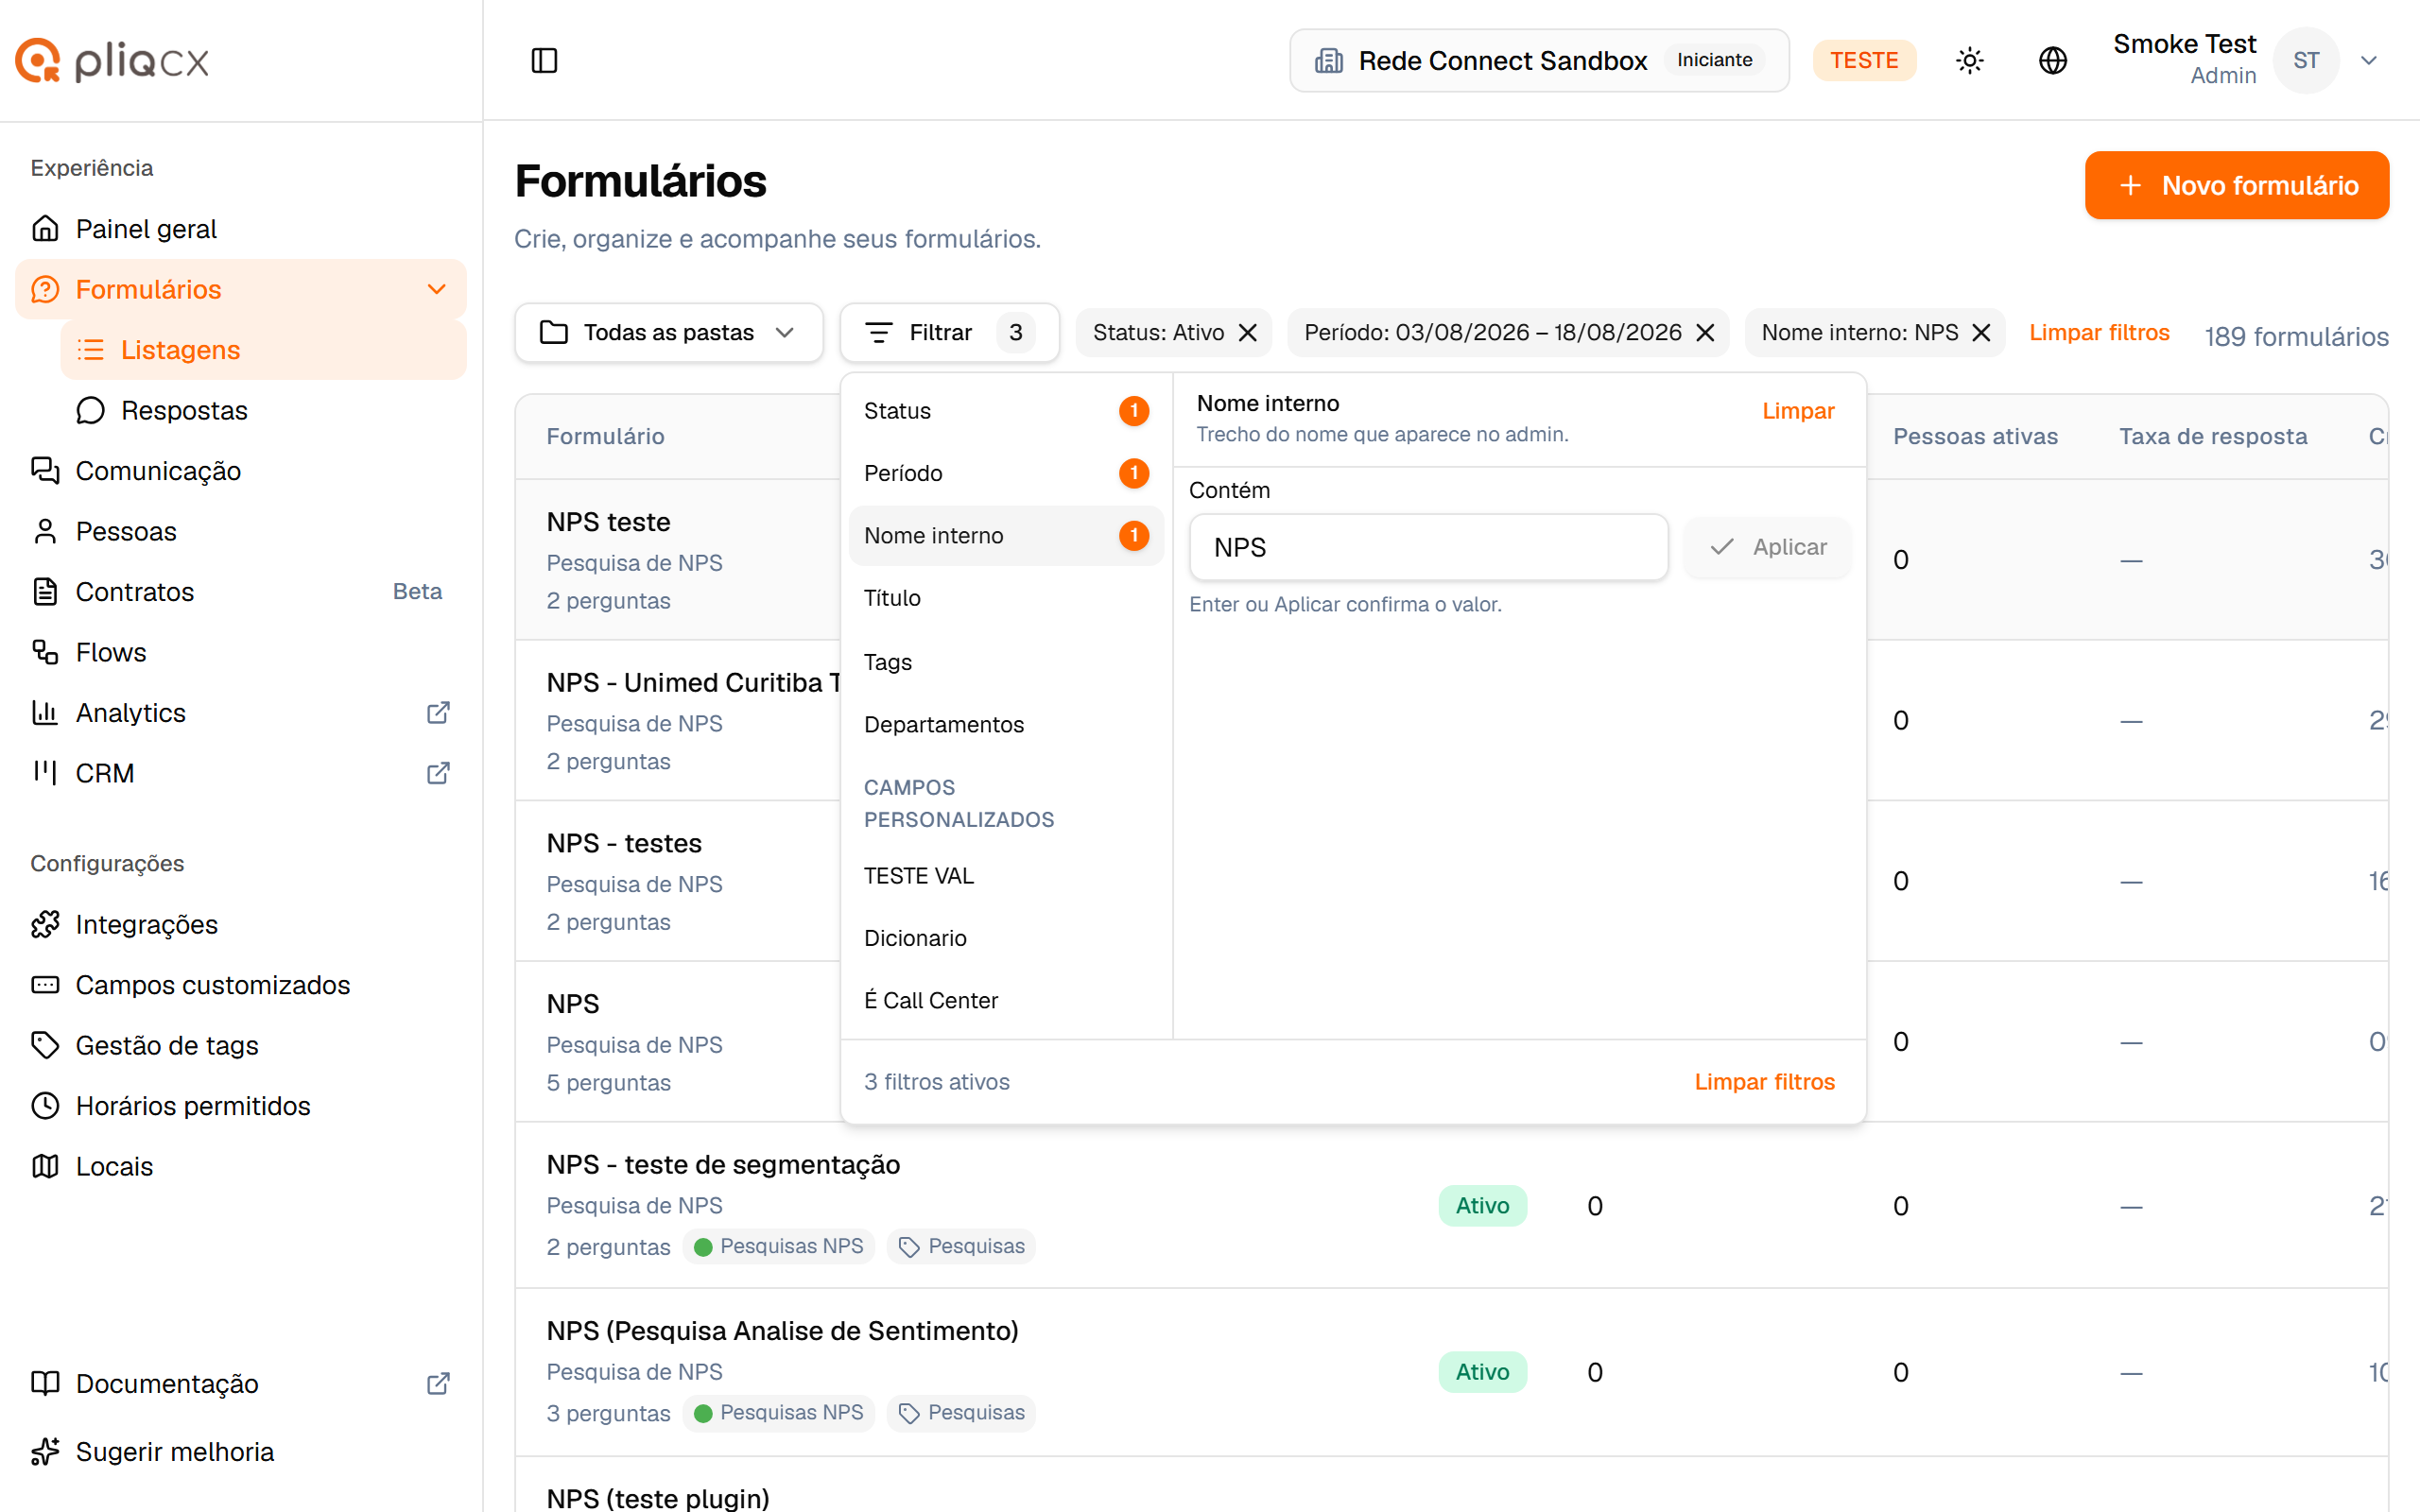The height and width of the screenshot is (1512, 2420).
Task: Click the Novo formulário button
Action: coord(2236,185)
